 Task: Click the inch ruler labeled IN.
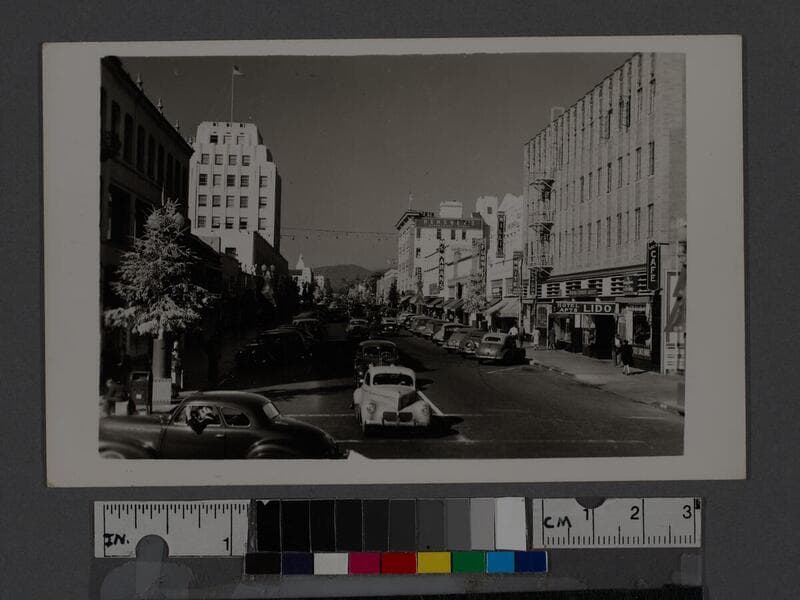(x=171, y=528)
